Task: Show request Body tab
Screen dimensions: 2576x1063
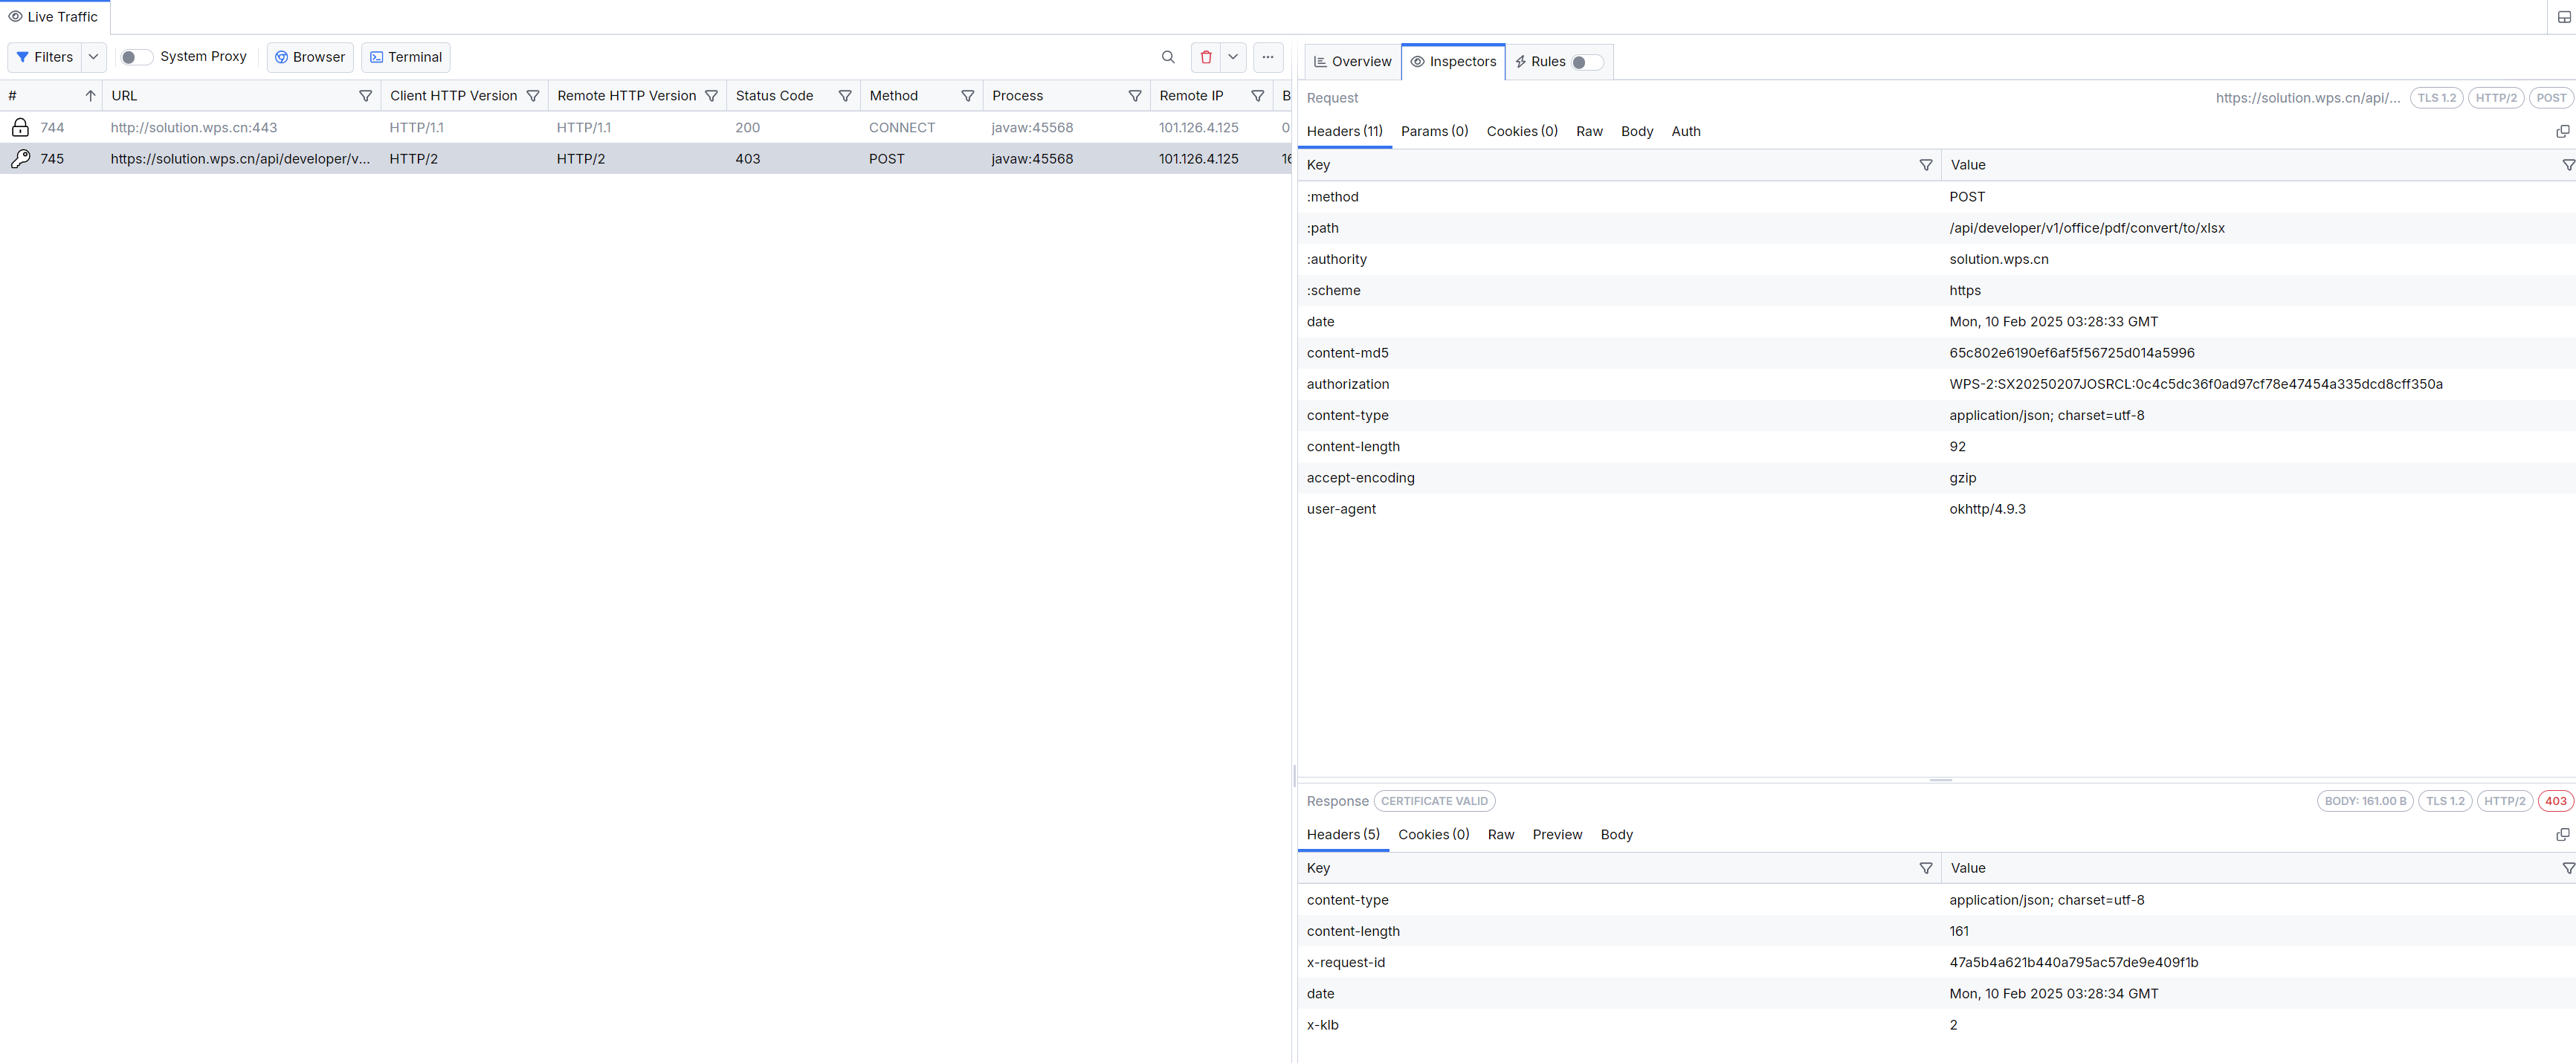Action: 1637,131
